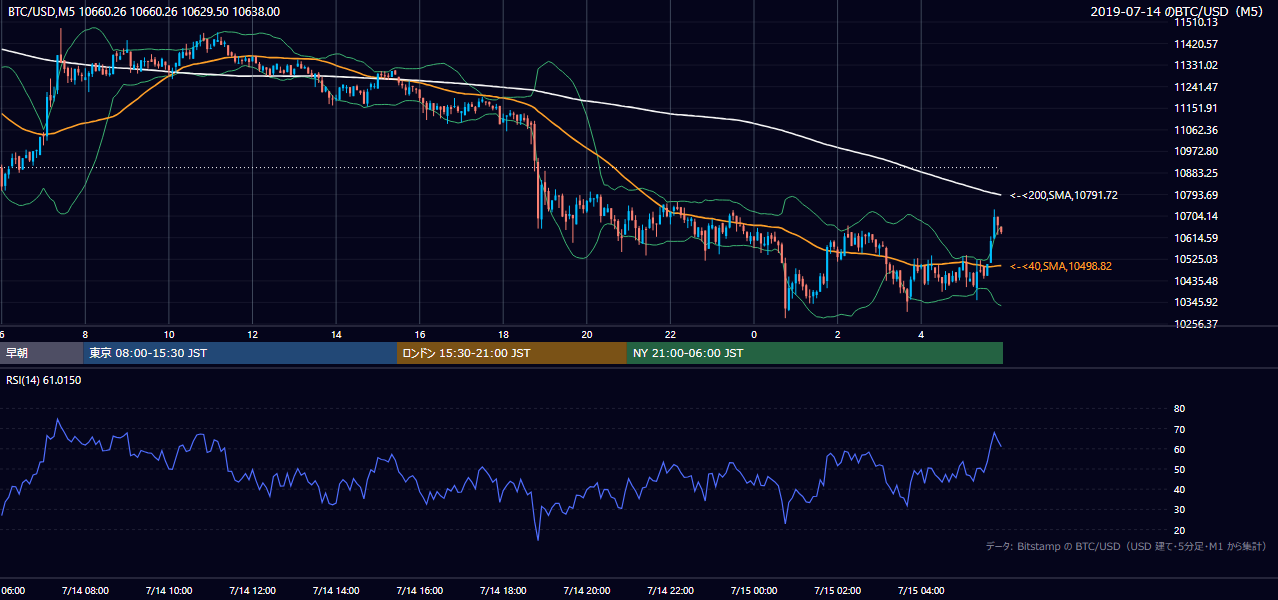Image resolution: width=1278 pixels, height=600 pixels.
Task: Click the 早朝 session bar
Action: coord(41,353)
